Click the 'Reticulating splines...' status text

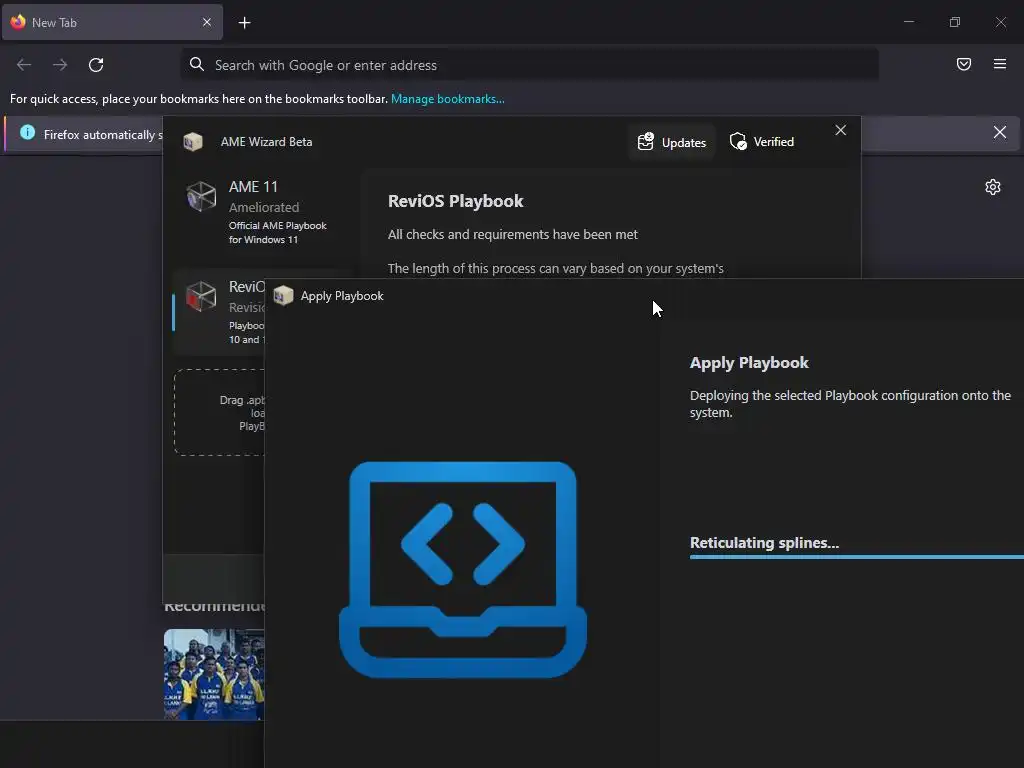point(764,543)
